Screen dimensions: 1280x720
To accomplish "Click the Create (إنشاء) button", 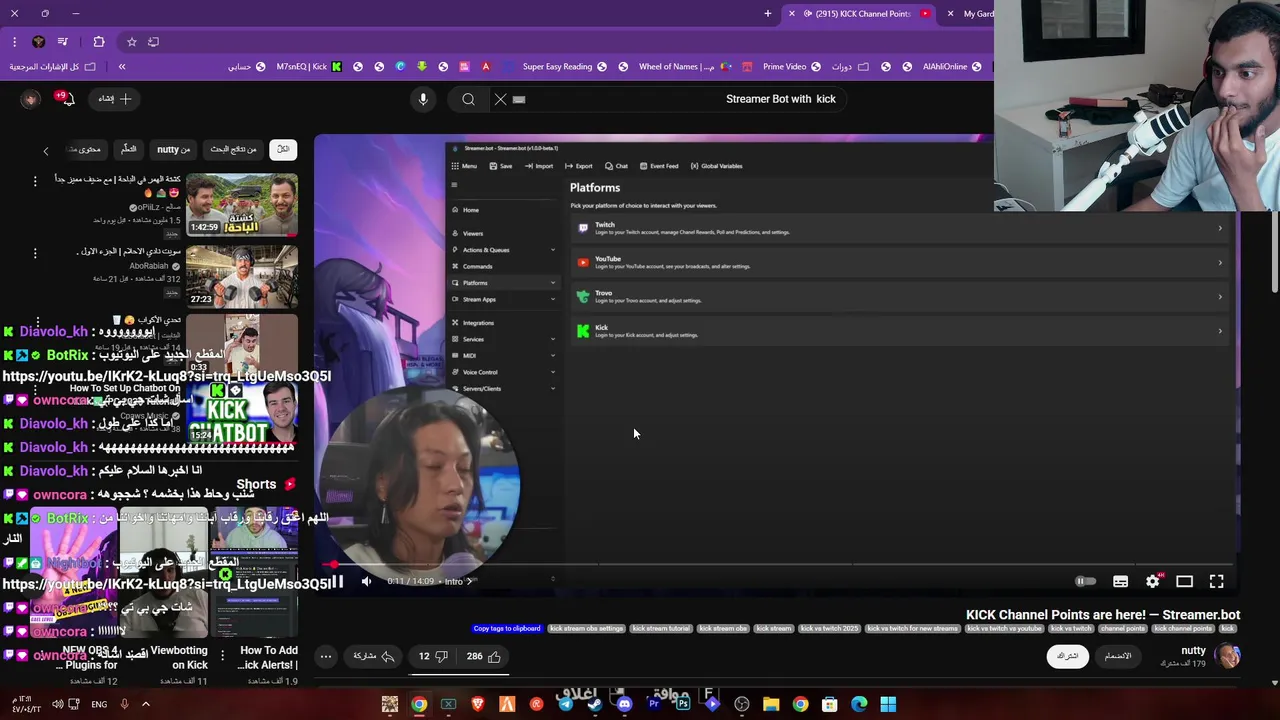I will pyautogui.click(x=115, y=99).
